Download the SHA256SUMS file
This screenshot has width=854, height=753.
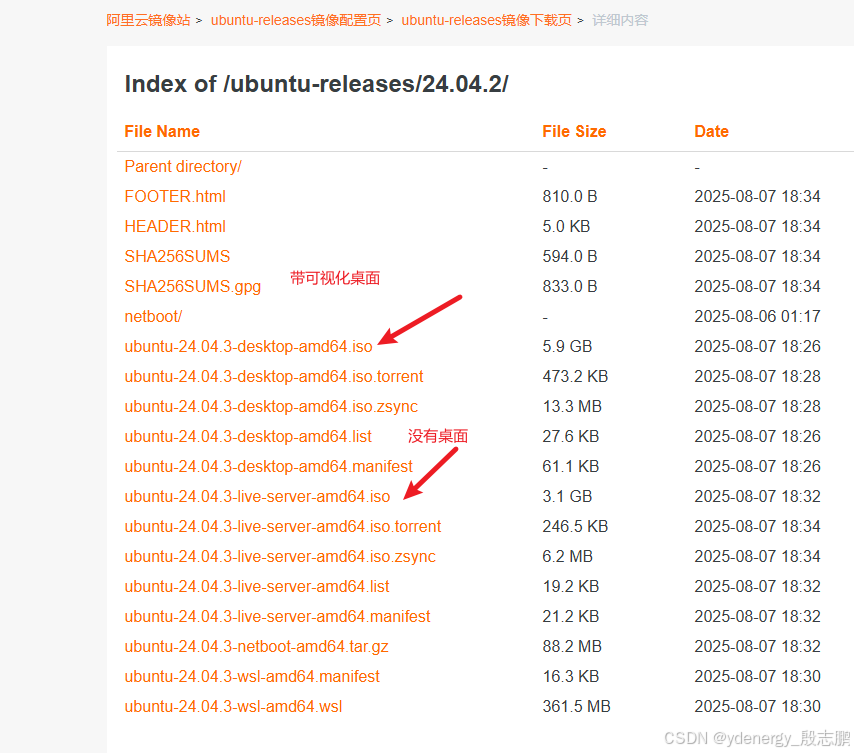pyautogui.click(x=177, y=256)
